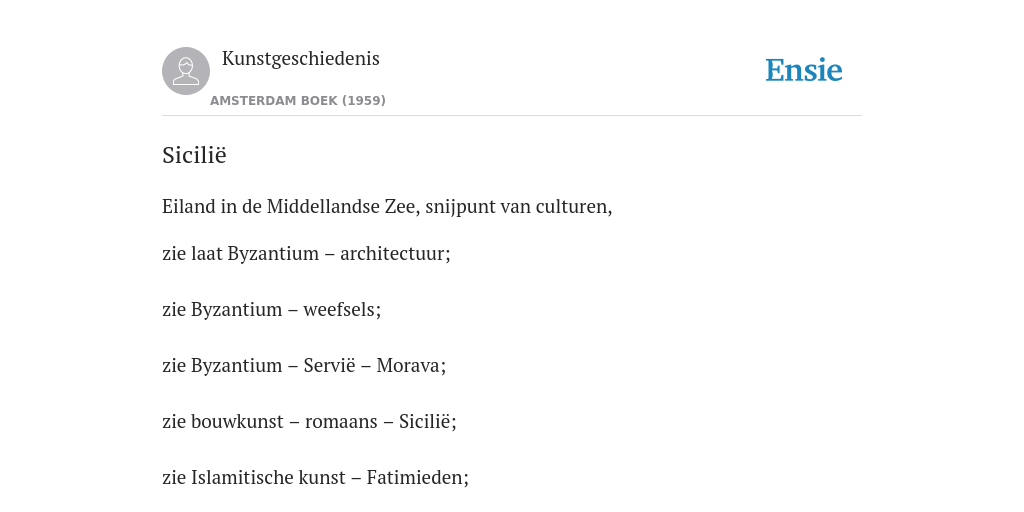The width and height of the screenshot is (1024, 512).
Task: Click the 'zie bouwkunst – romaans – Sicilië' reference
Action: [310, 422]
